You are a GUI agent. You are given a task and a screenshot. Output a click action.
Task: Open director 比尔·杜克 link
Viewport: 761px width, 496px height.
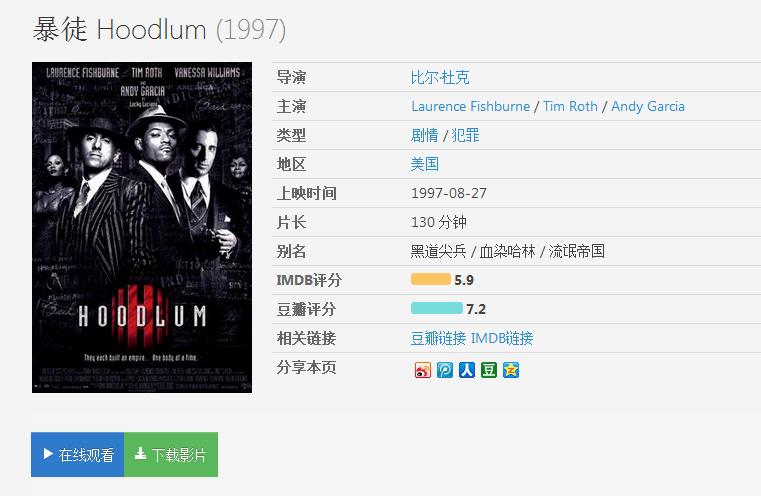pos(440,77)
